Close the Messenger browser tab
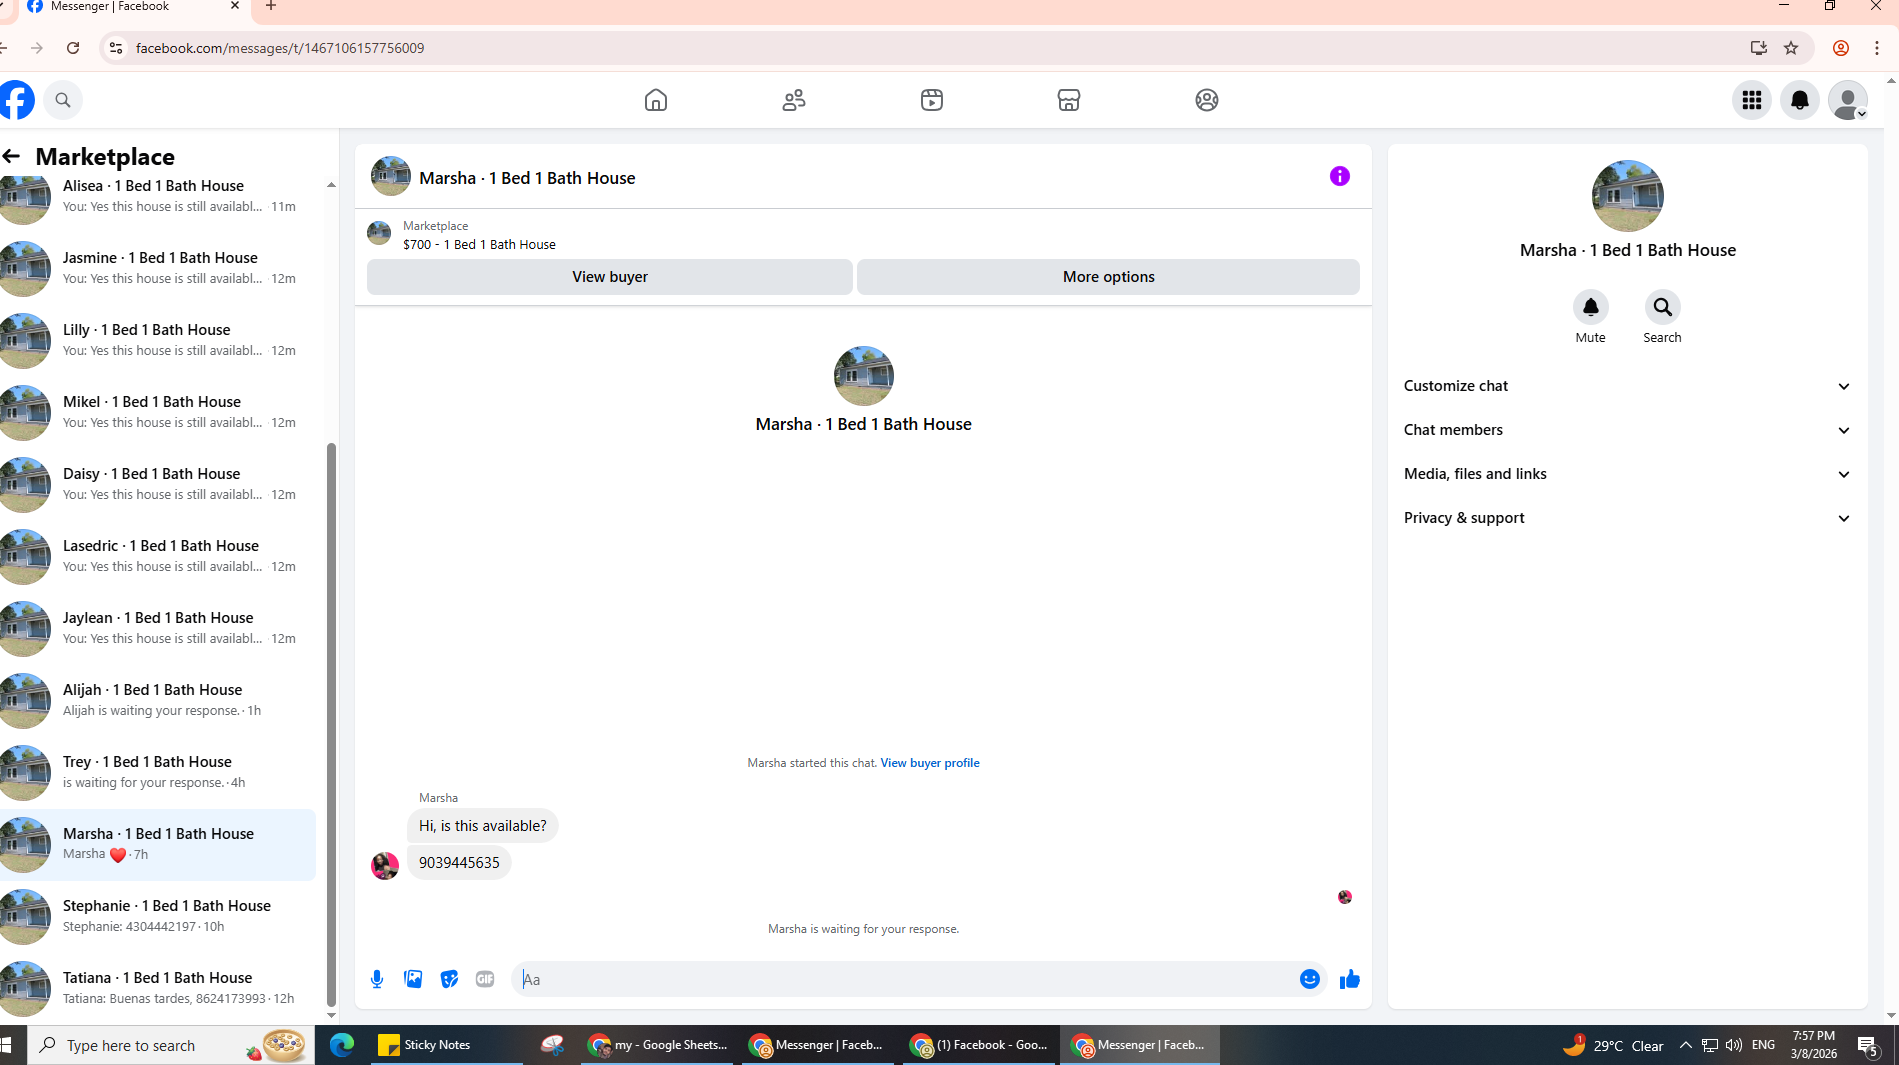The width and height of the screenshot is (1899, 1065). [x=235, y=6]
